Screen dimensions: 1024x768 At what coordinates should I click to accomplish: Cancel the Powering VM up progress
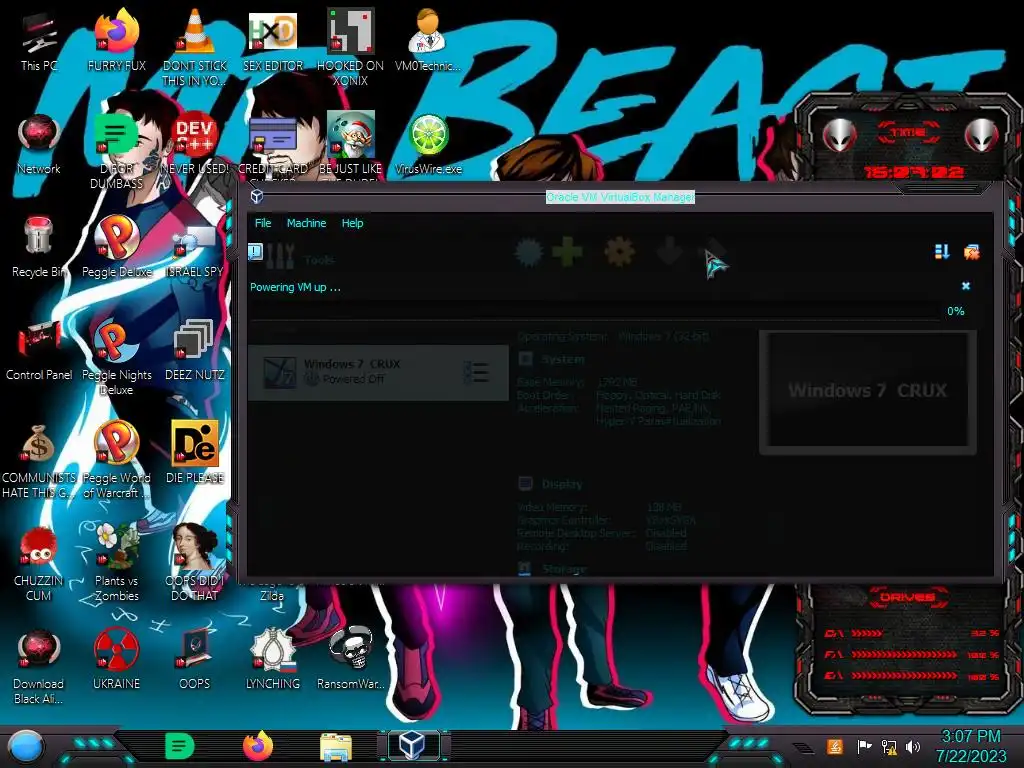[966, 286]
